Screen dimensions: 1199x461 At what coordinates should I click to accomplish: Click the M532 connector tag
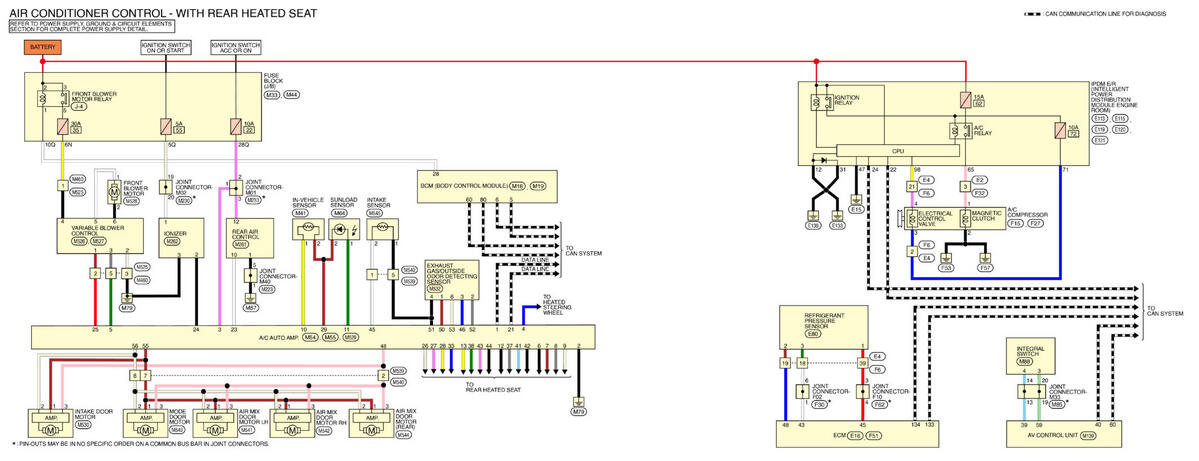(435, 289)
